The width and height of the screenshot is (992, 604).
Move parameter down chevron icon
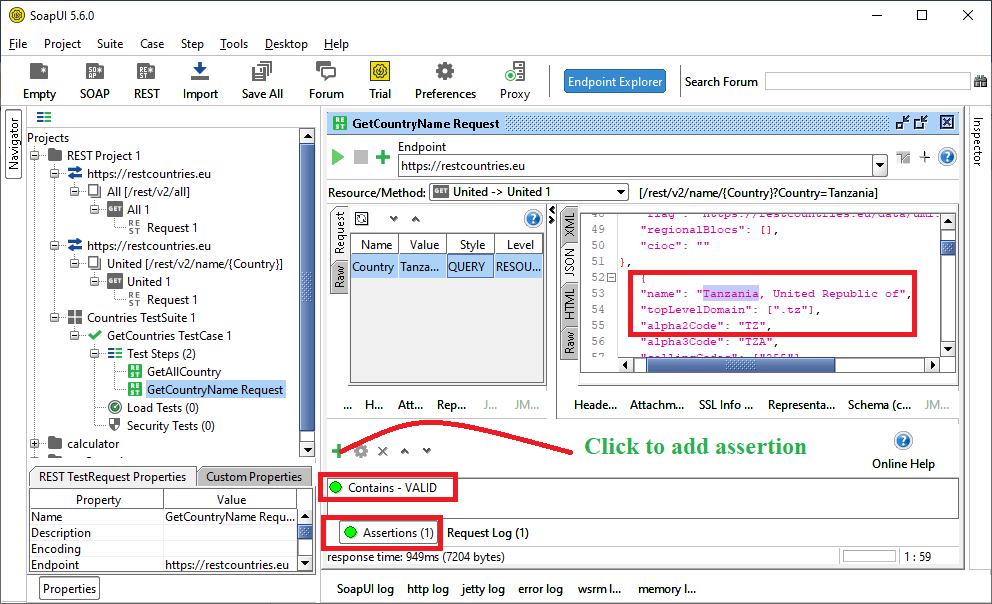tap(394, 219)
